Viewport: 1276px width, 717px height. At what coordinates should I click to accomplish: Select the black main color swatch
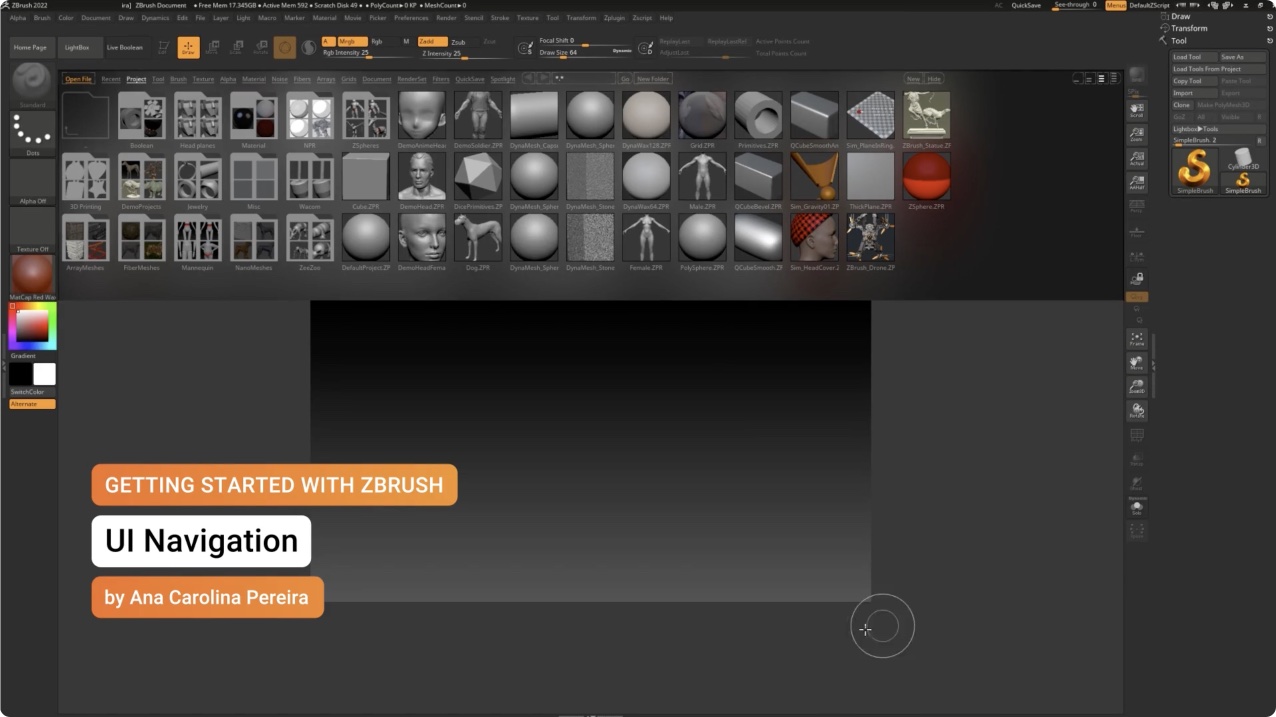click(21, 374)
